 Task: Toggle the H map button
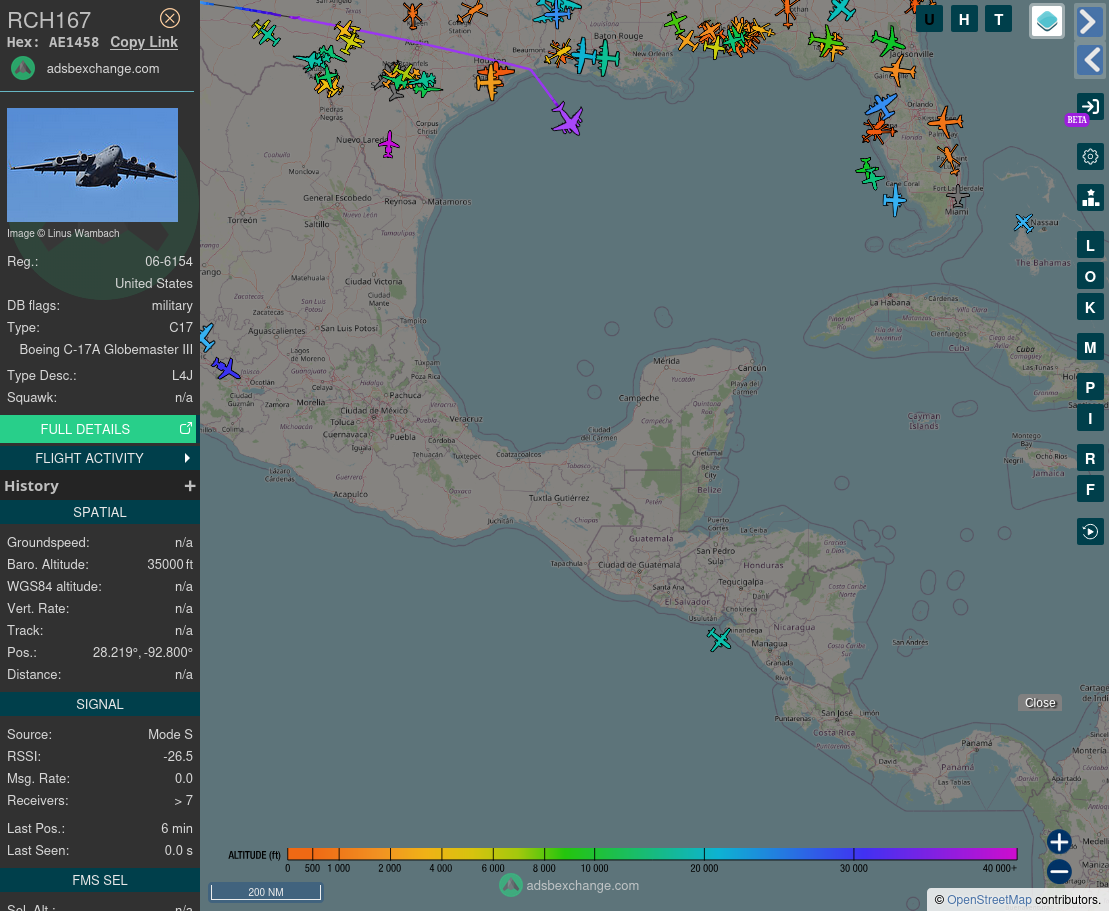(x=964, y=19)
